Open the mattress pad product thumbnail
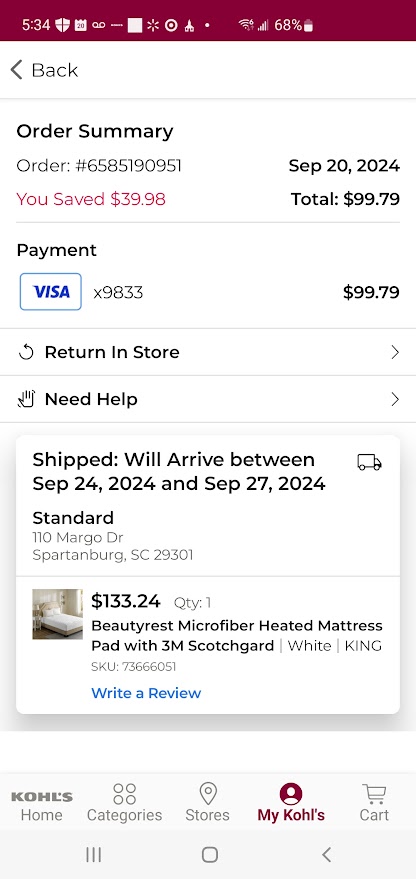 pos(57,614)
